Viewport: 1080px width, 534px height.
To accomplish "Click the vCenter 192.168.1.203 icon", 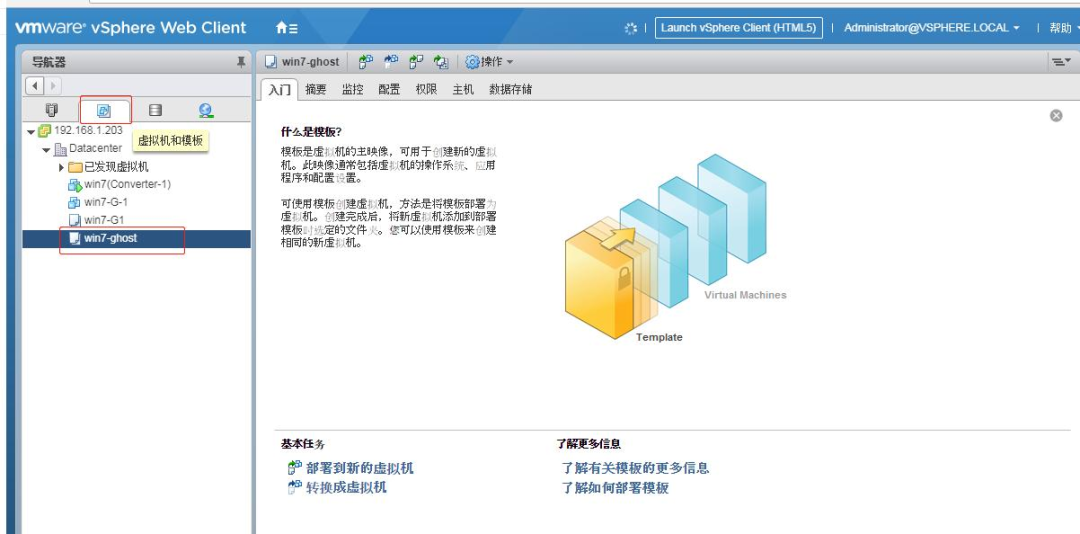I will 45,130.
